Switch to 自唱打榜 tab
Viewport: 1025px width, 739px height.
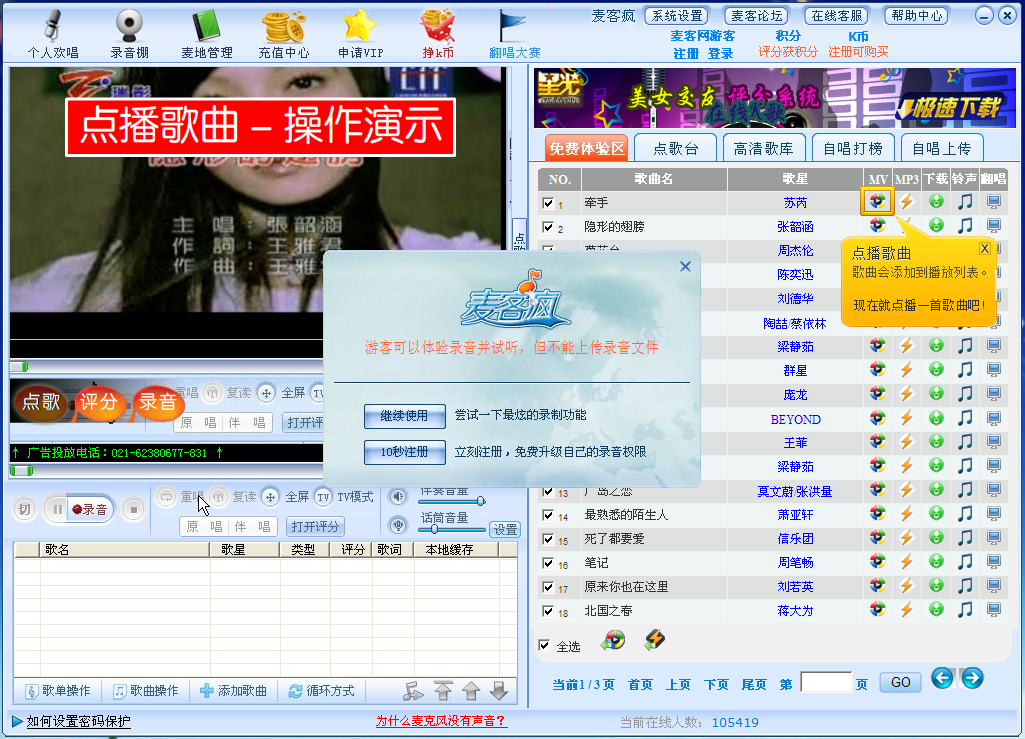click(852, 148)
